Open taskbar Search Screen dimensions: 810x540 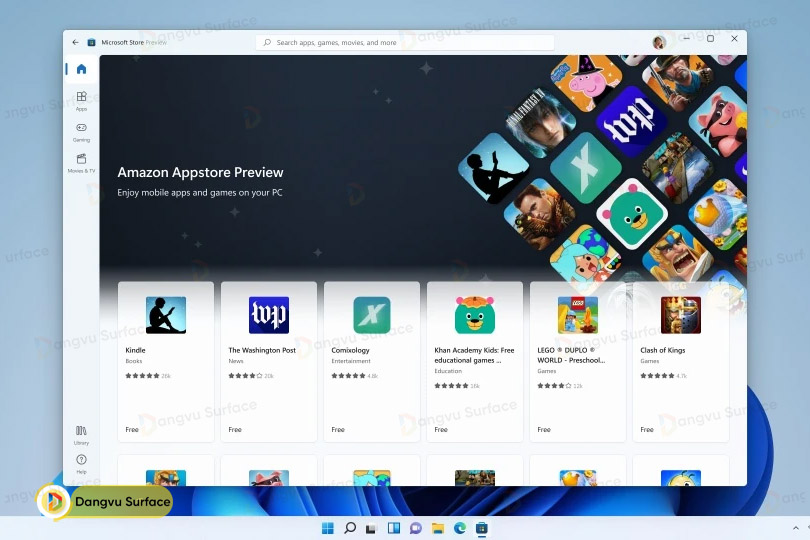(350, 528)
